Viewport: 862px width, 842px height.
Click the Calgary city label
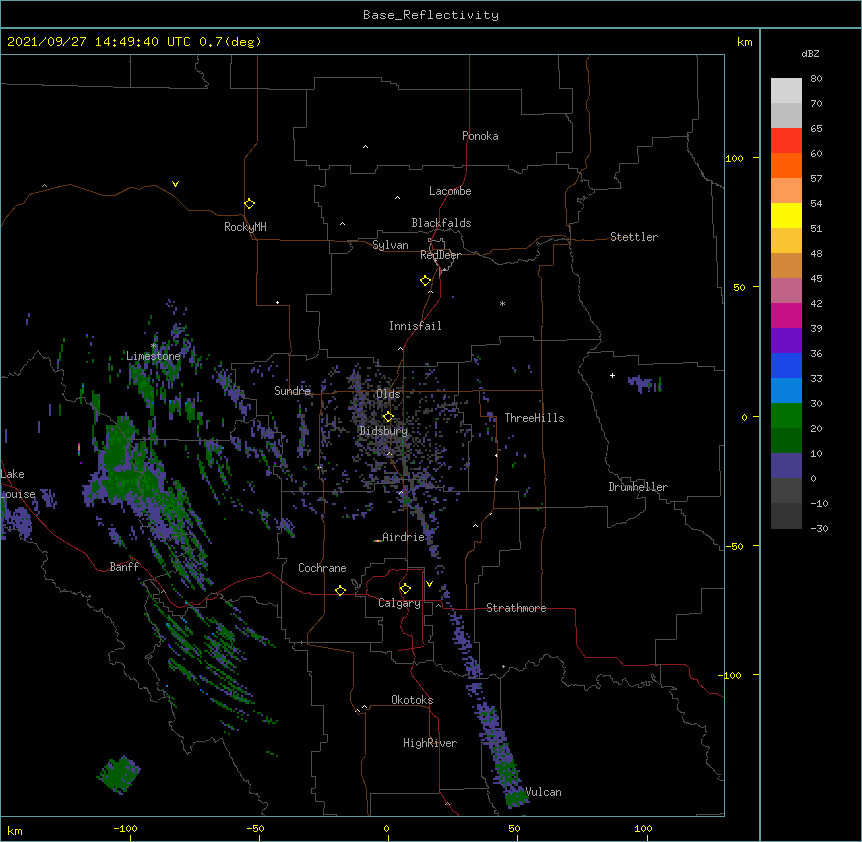coord(399,603)
